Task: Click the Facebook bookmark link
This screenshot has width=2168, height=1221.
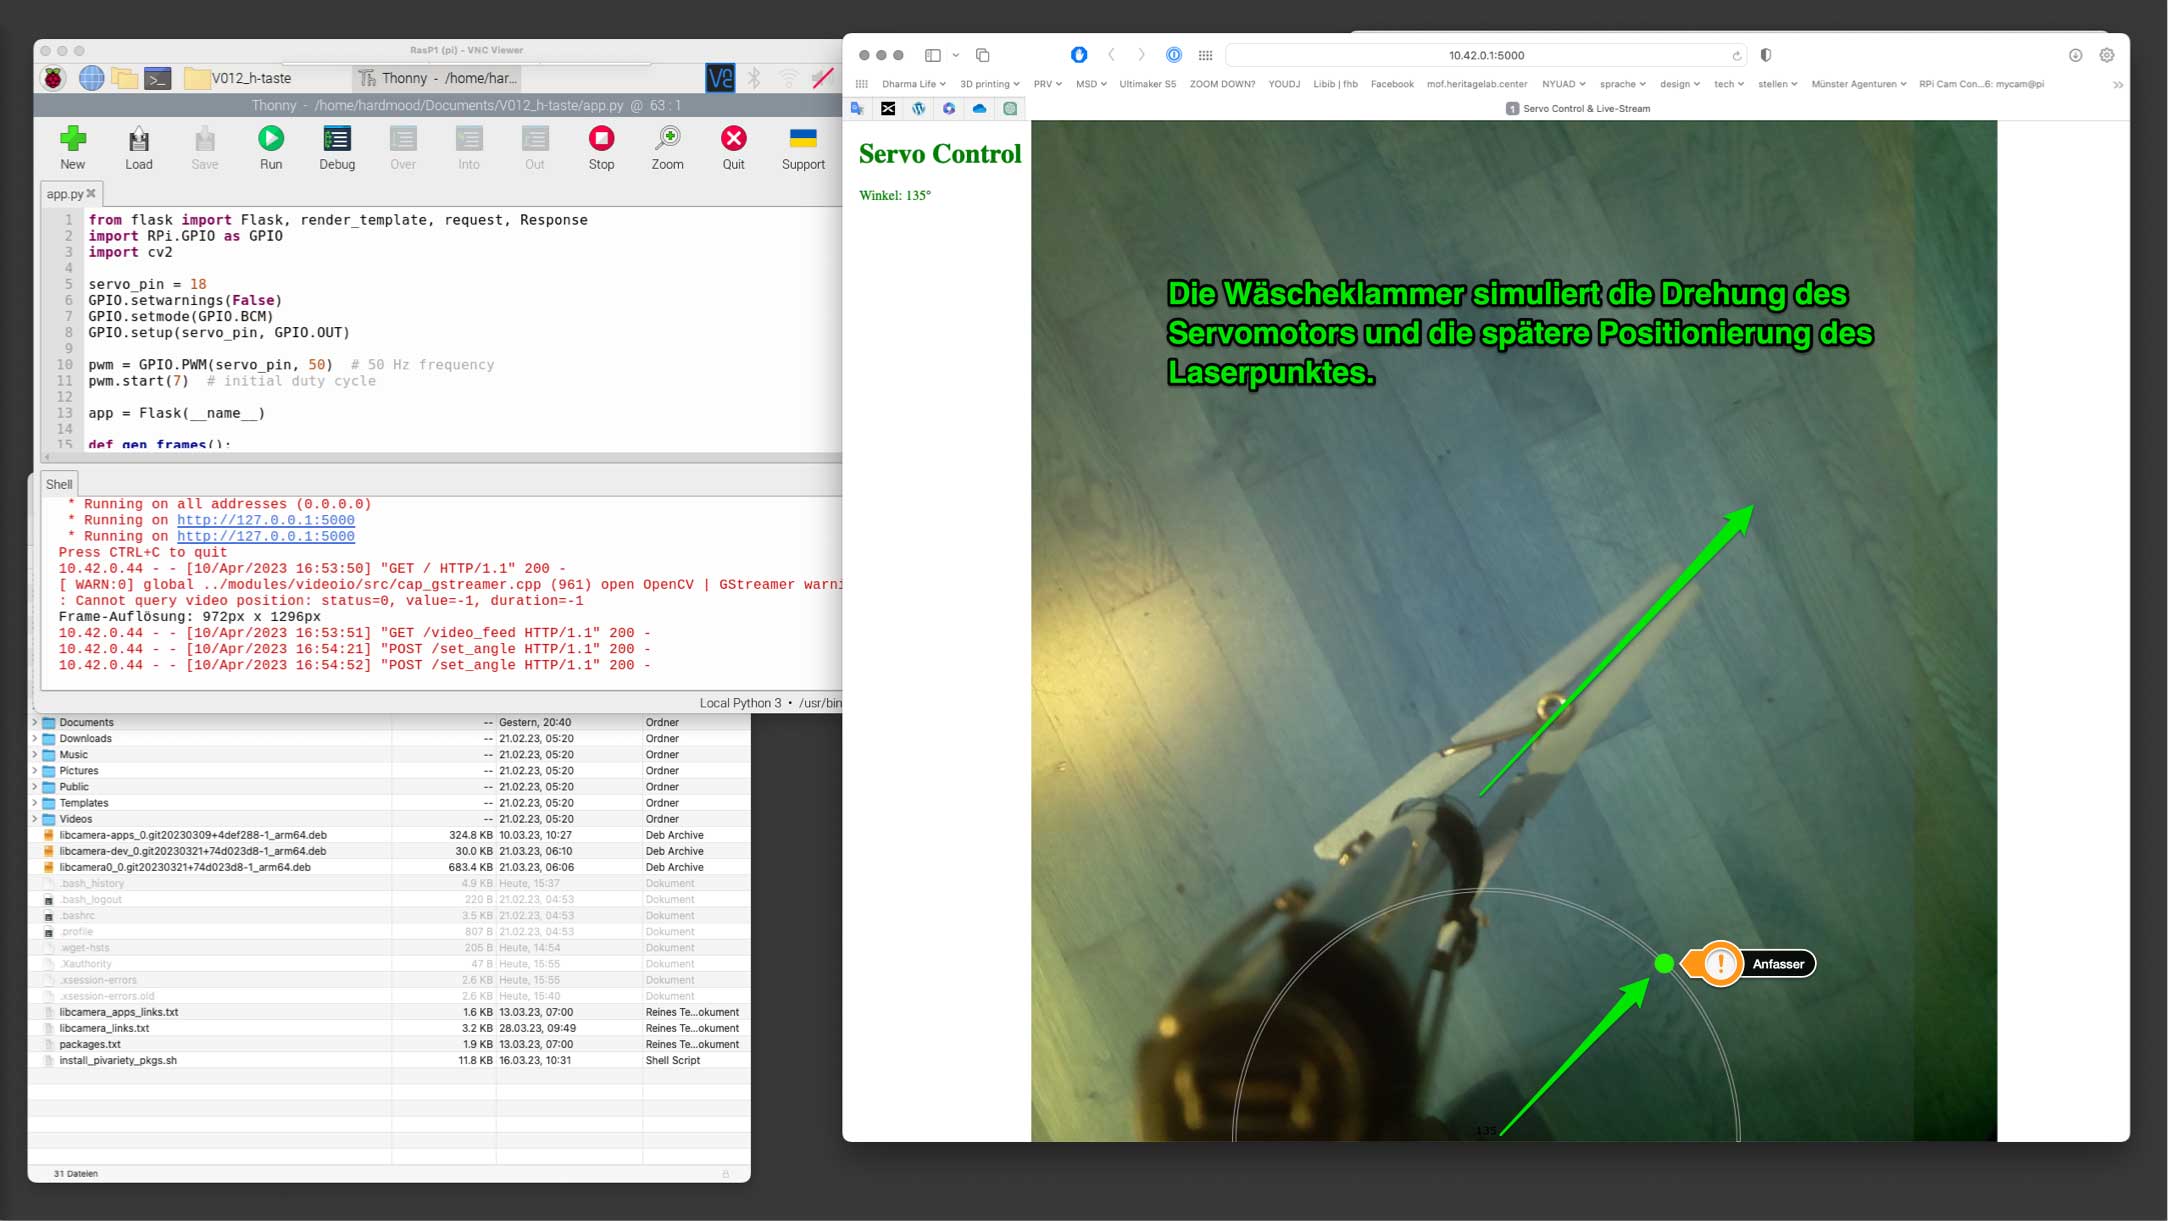Action: coord(1392,84)
